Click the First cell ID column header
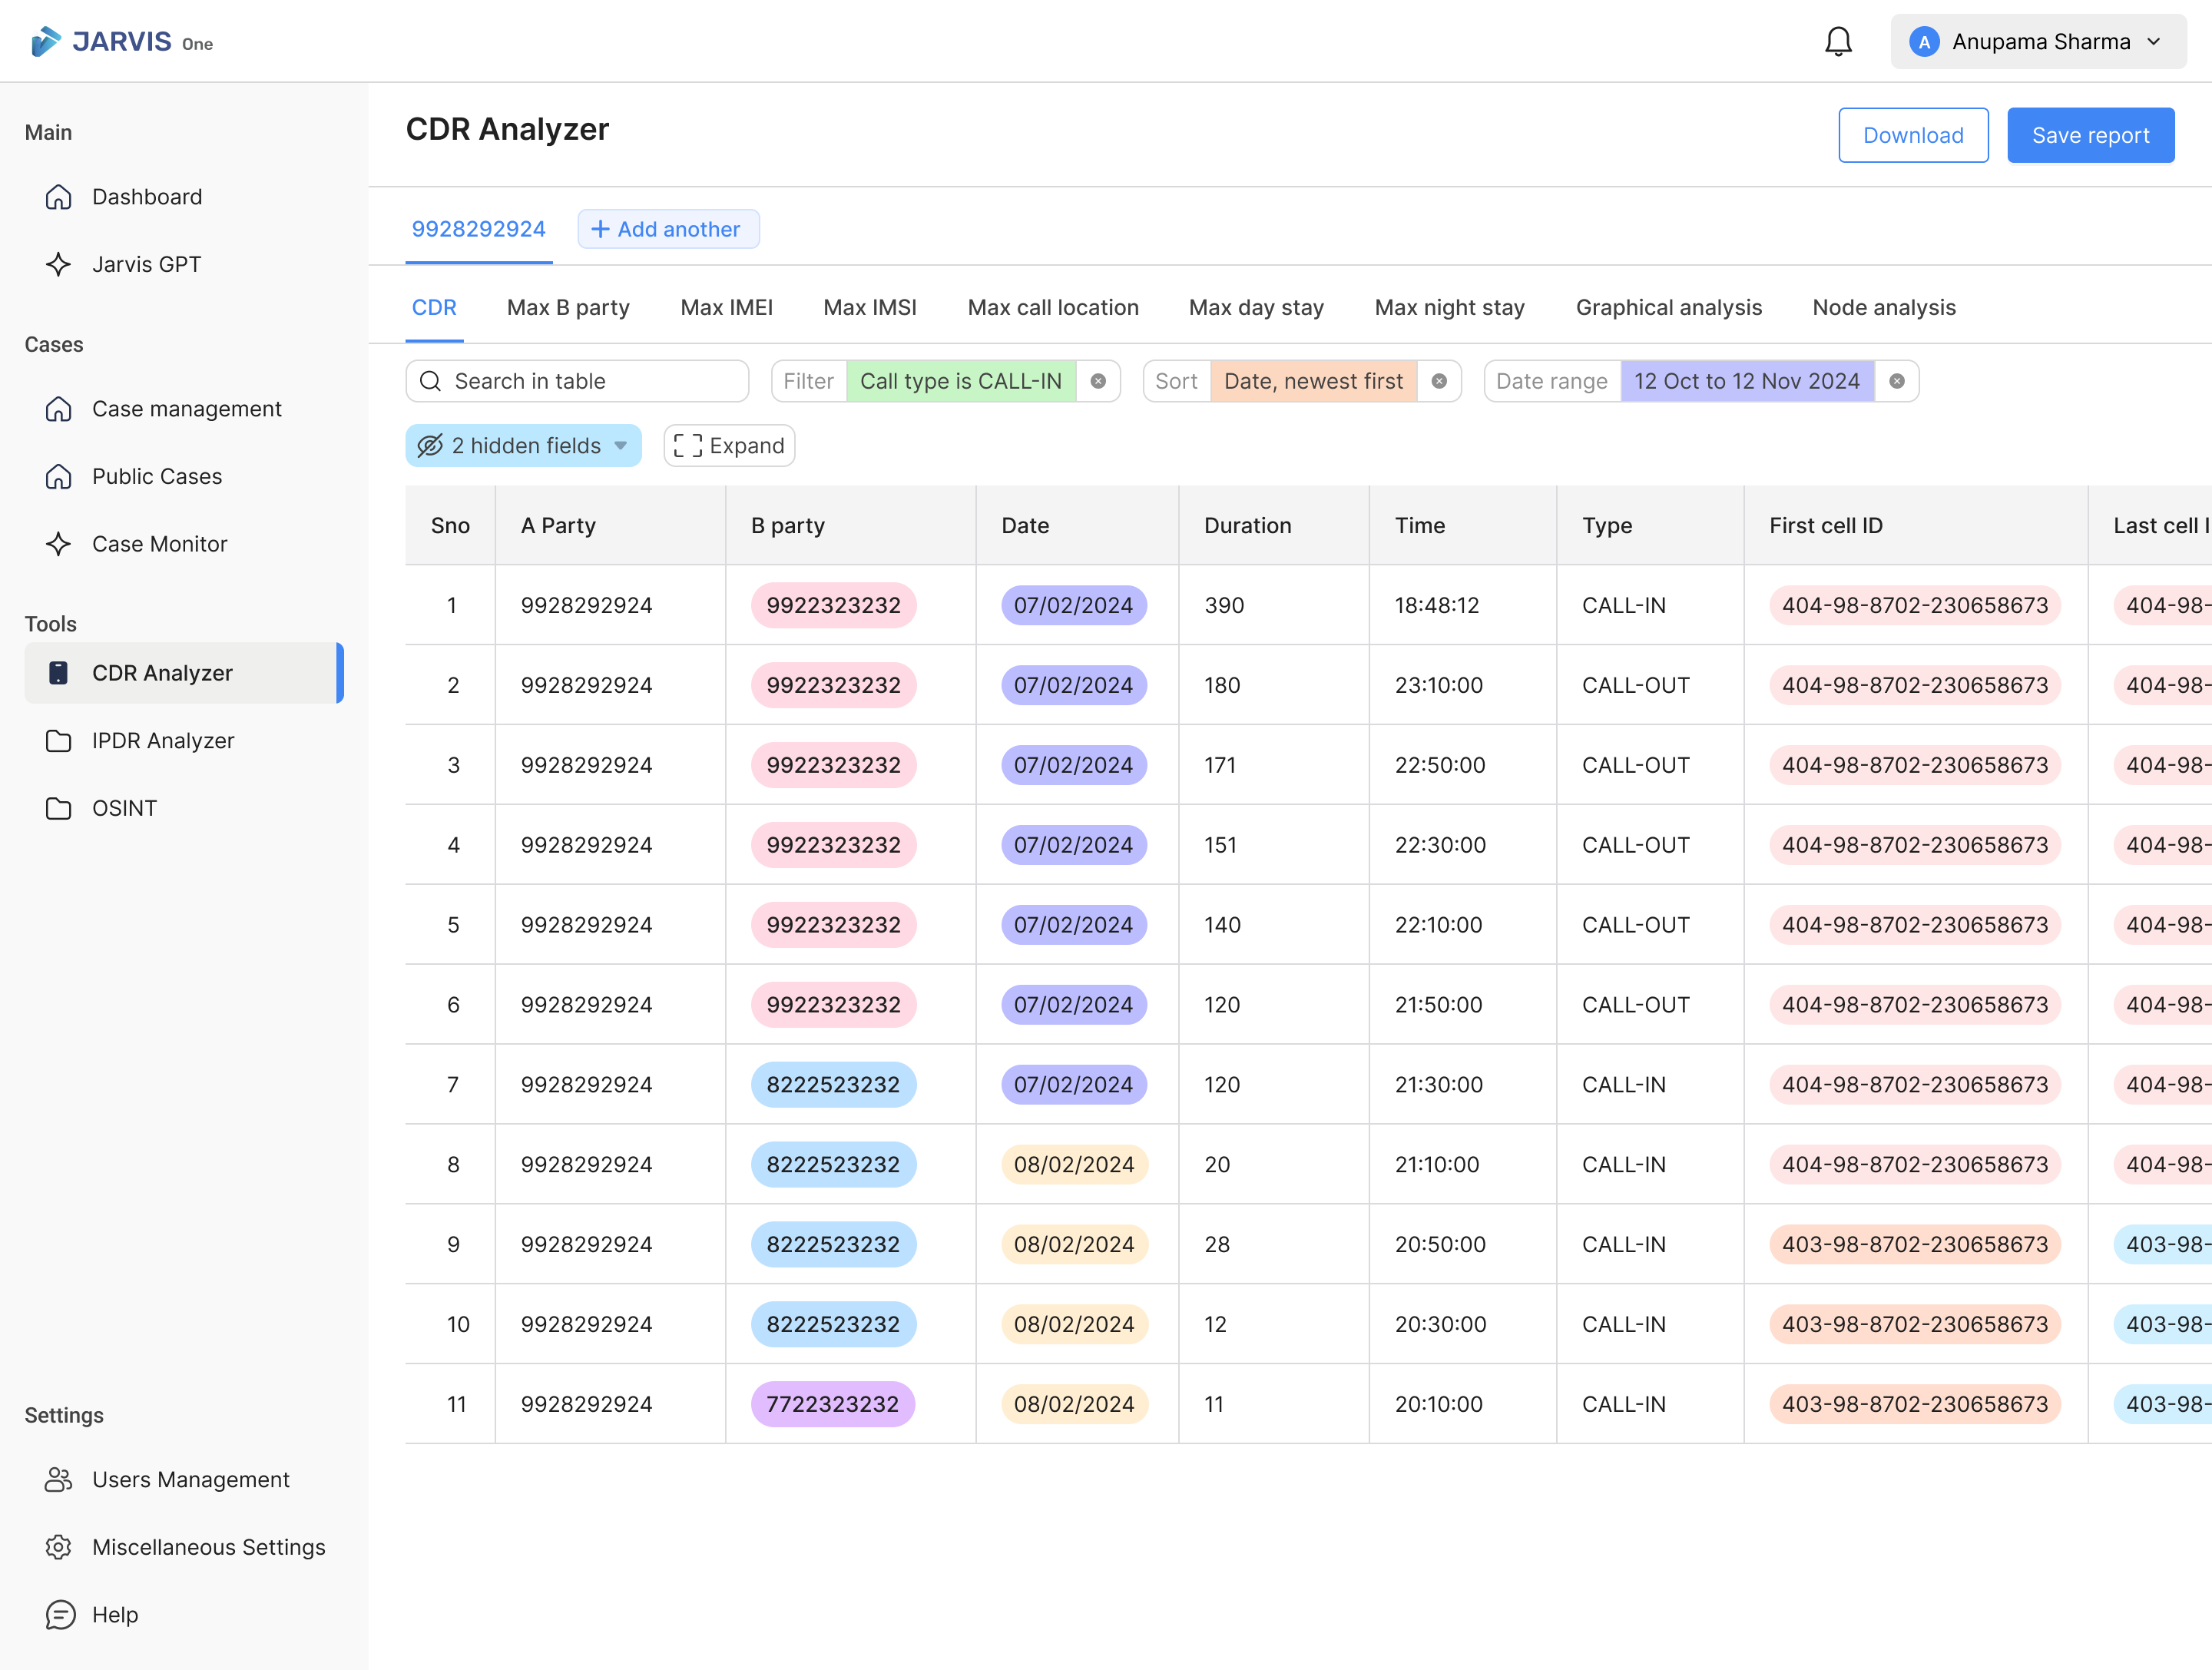2212x1670 pixels. tap(1915, 526)
